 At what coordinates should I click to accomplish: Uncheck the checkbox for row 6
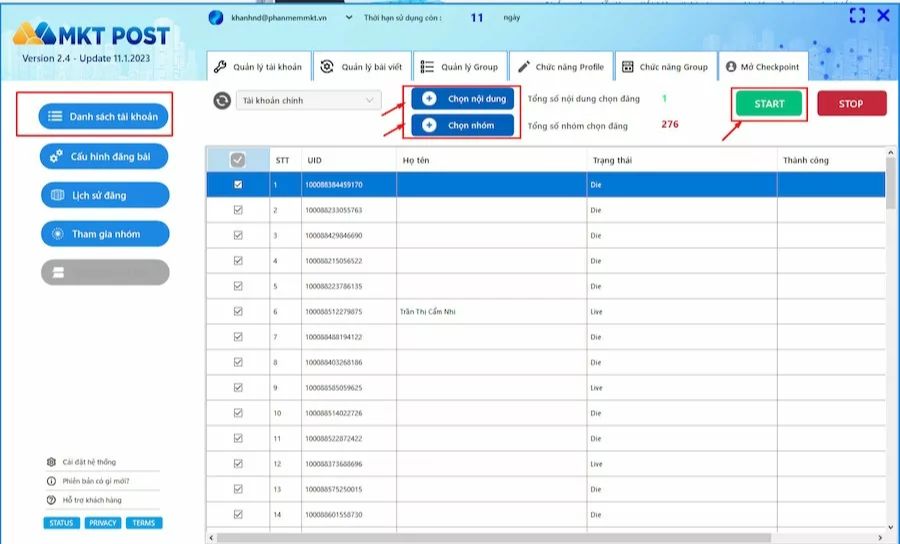point(237,312)
